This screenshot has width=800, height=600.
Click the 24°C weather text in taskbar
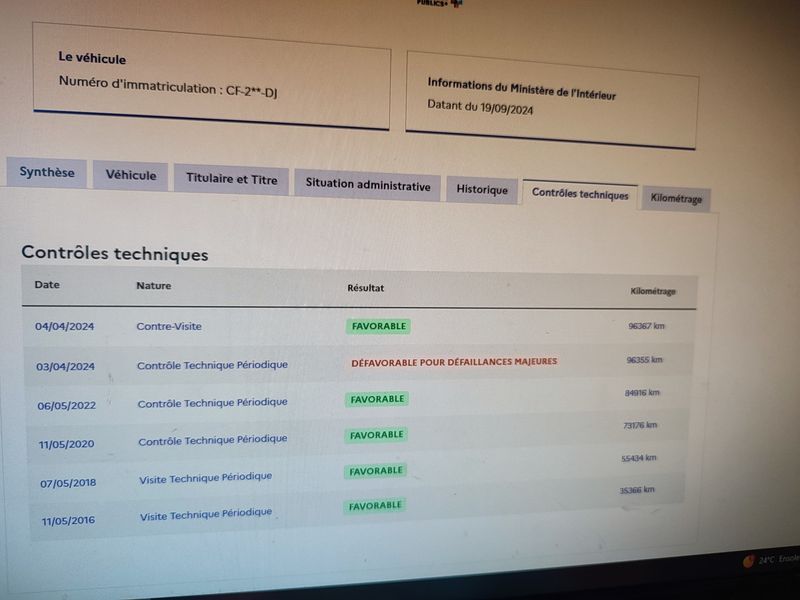point(766,560)
